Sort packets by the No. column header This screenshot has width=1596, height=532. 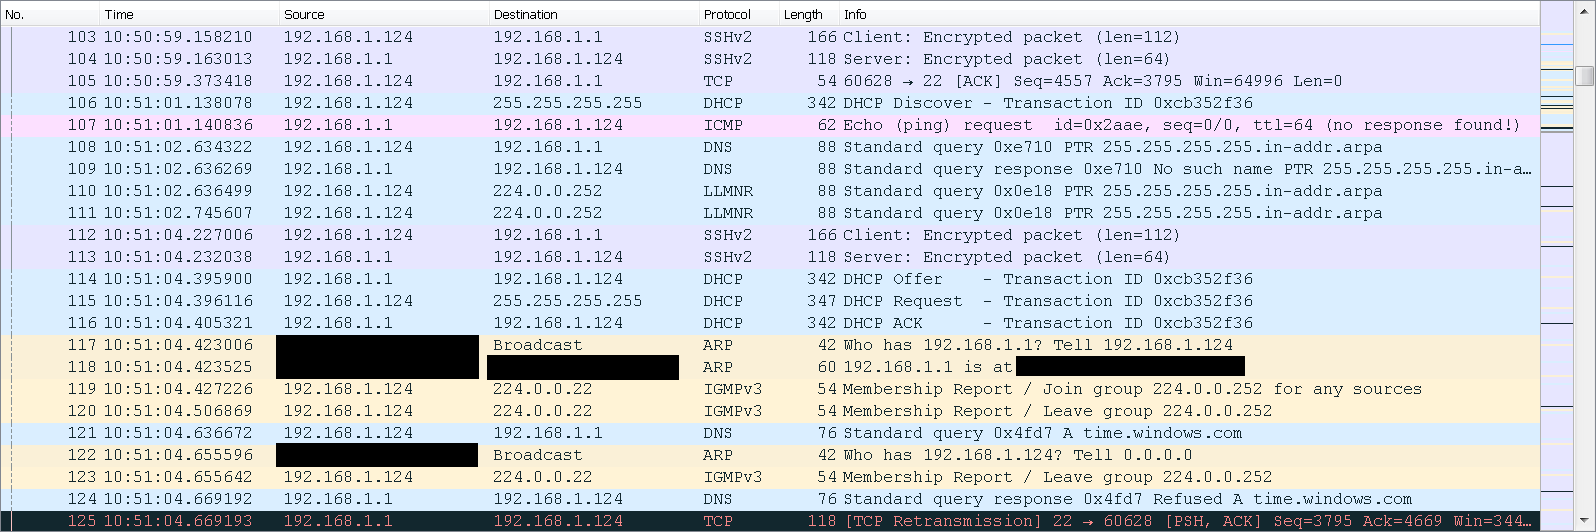coord(50,14)
